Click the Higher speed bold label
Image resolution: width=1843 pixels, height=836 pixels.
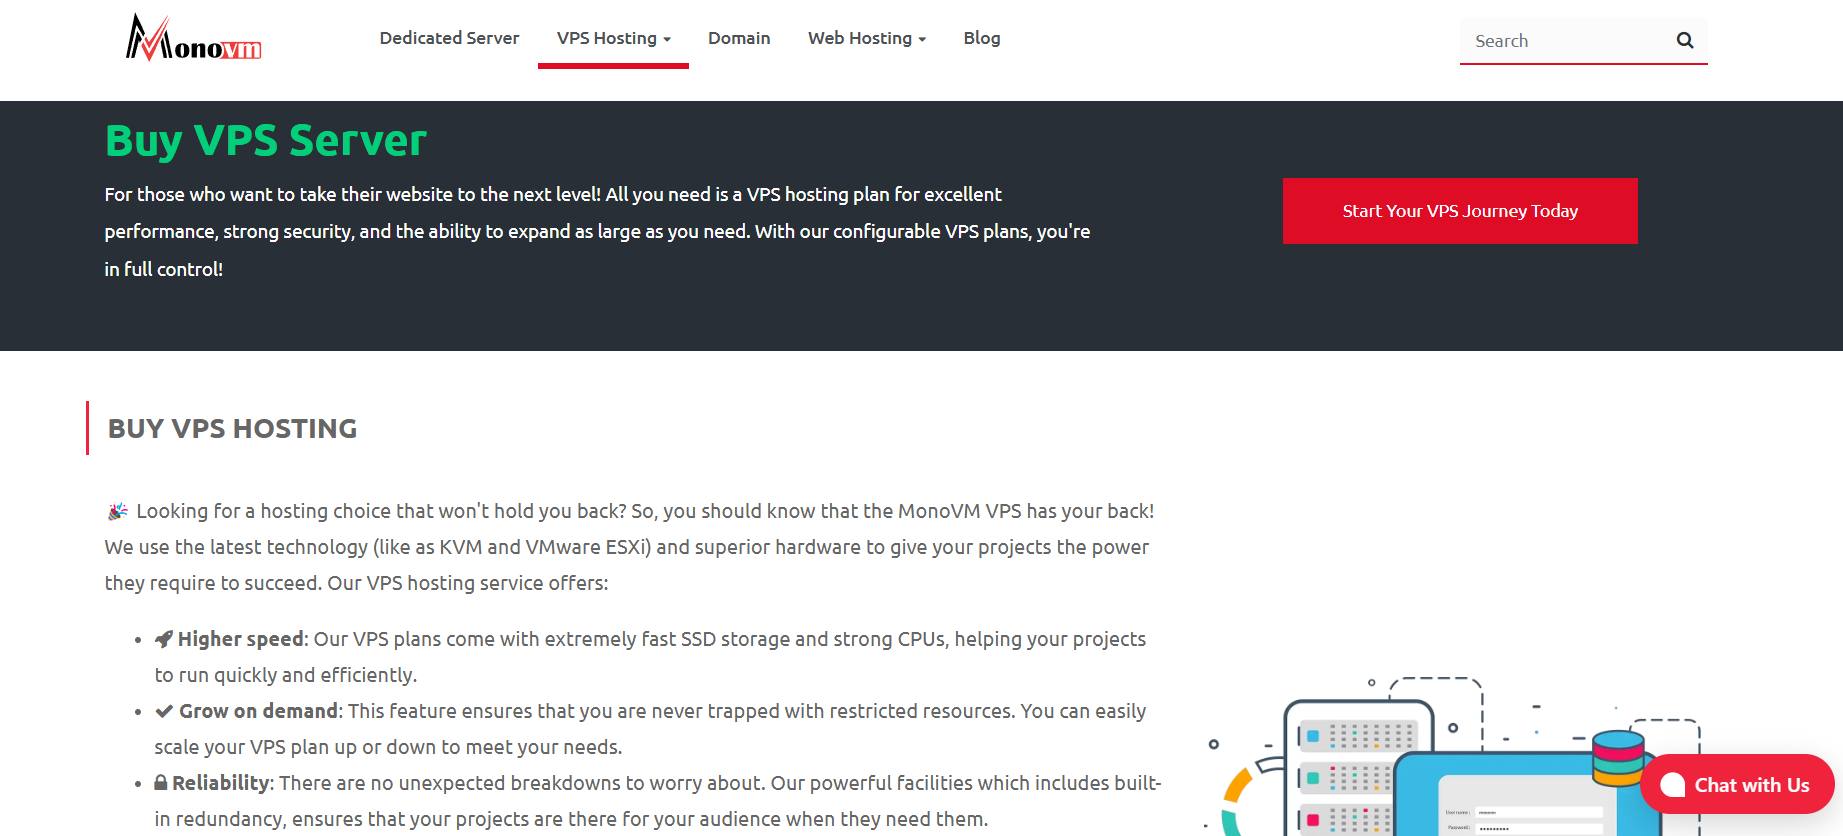click(241, 639)
